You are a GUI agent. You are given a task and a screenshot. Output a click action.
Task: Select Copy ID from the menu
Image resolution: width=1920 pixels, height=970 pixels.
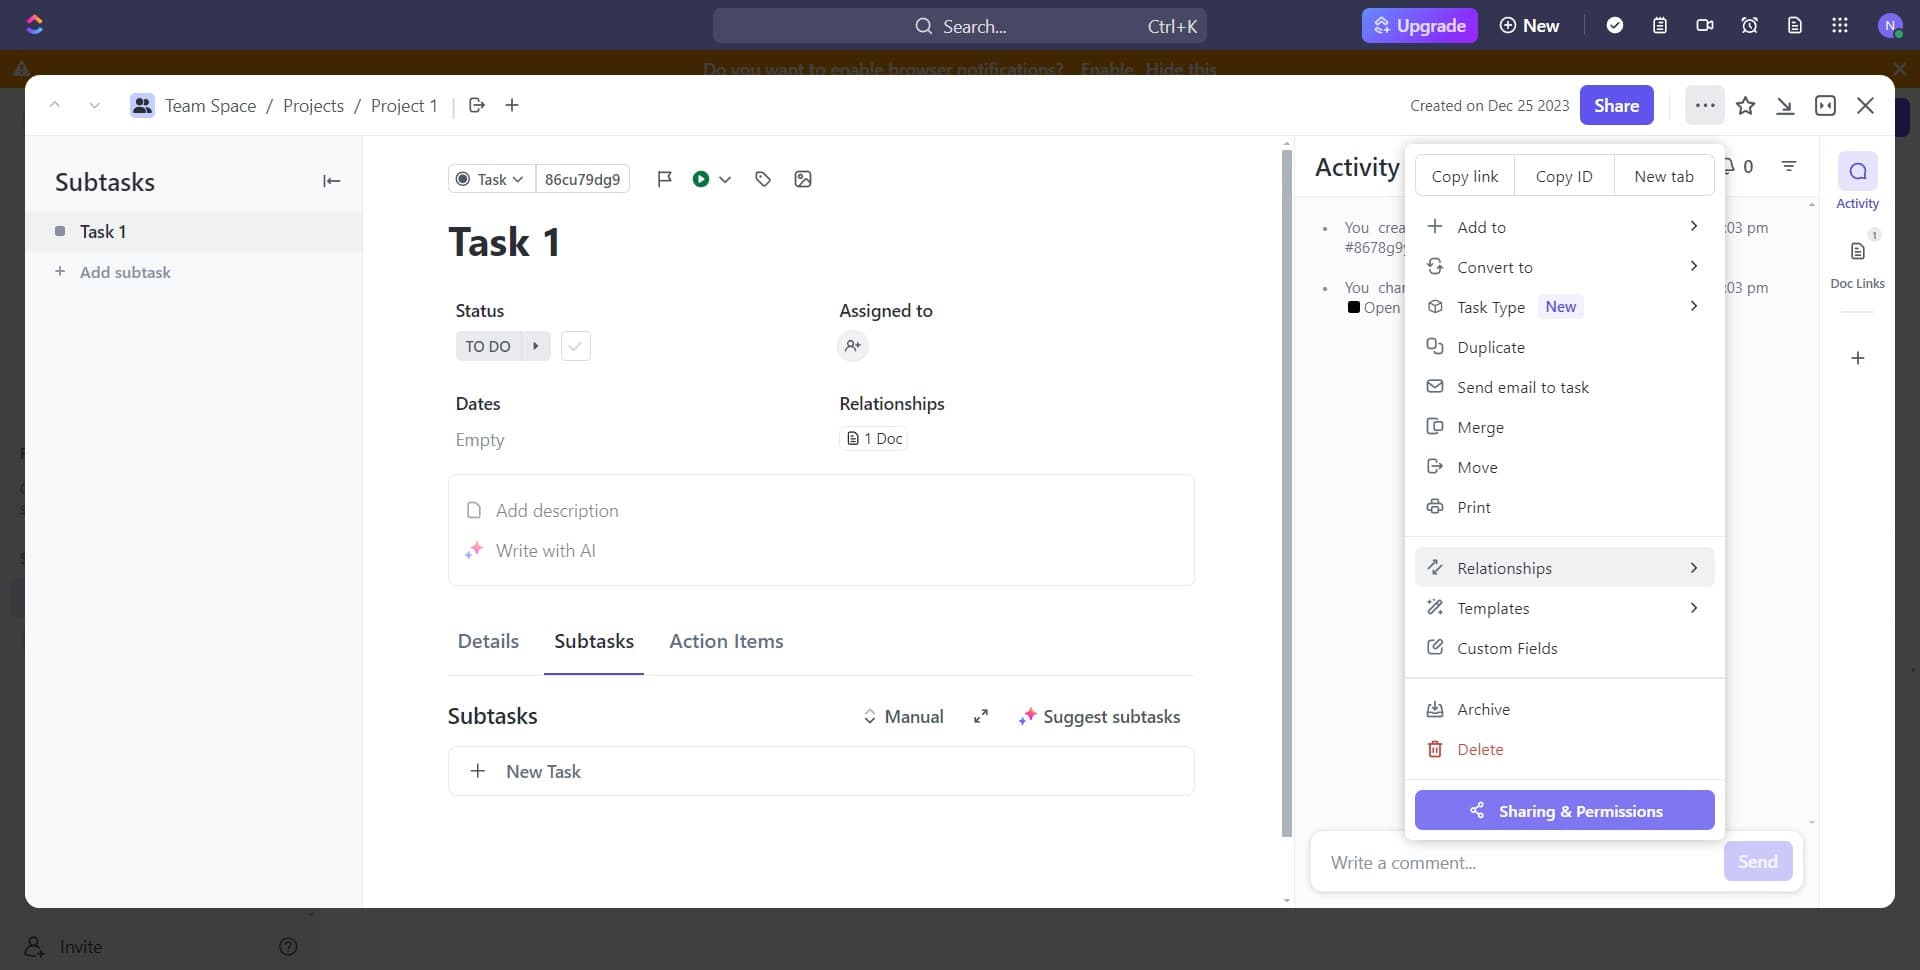tap(1563, 175)
